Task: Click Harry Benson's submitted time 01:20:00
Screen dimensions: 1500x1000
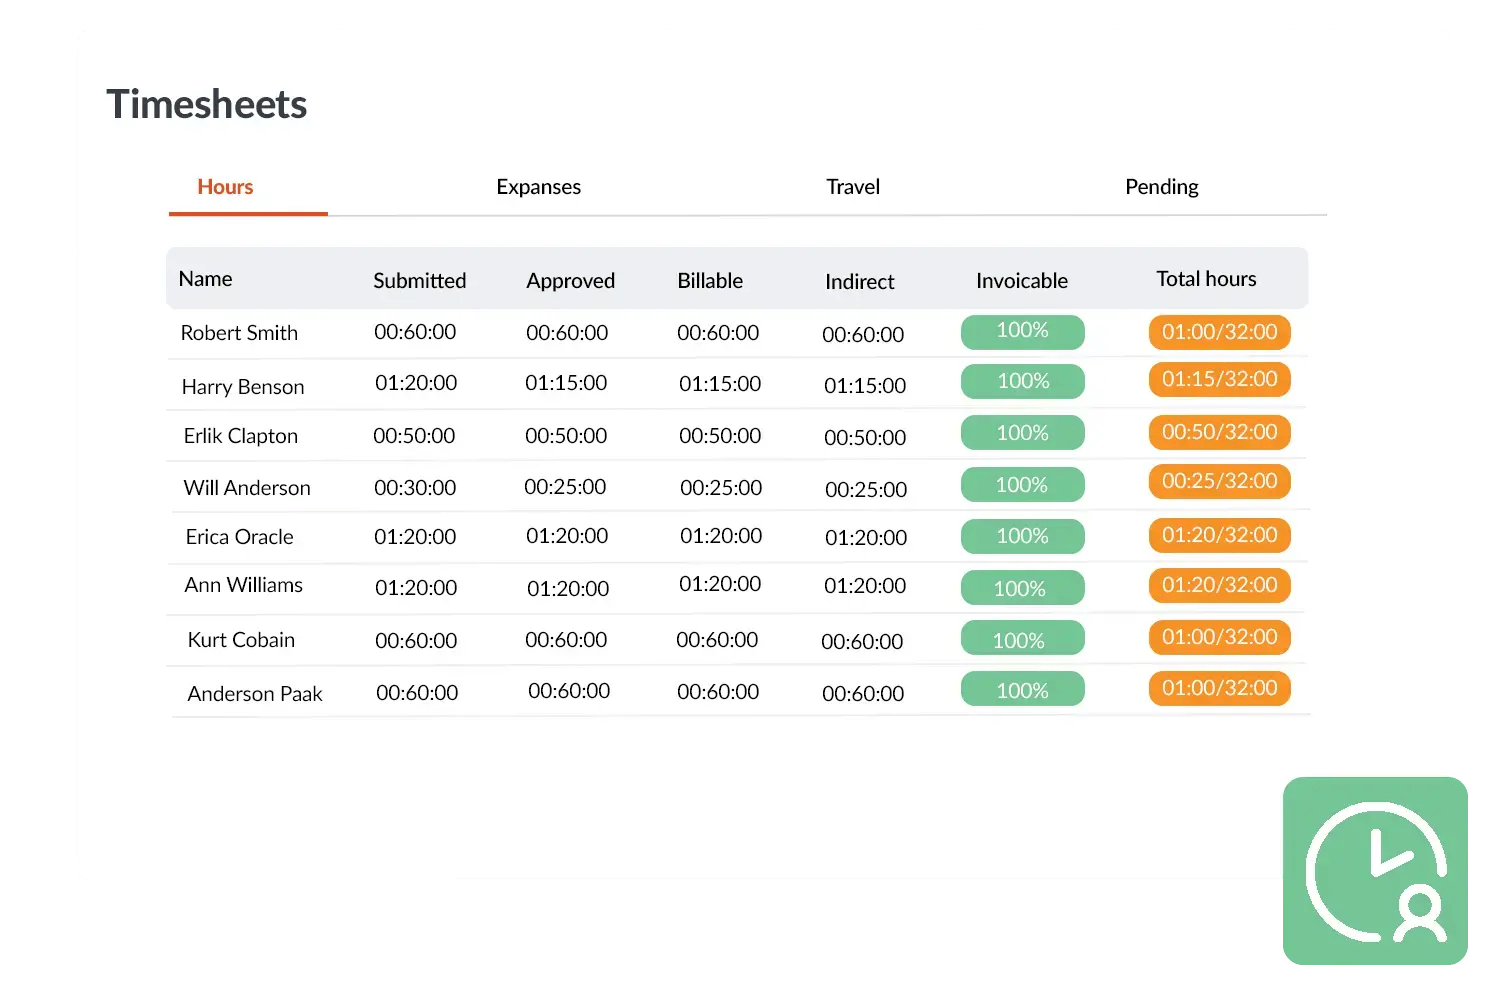Action: click(x=416, y=383)
